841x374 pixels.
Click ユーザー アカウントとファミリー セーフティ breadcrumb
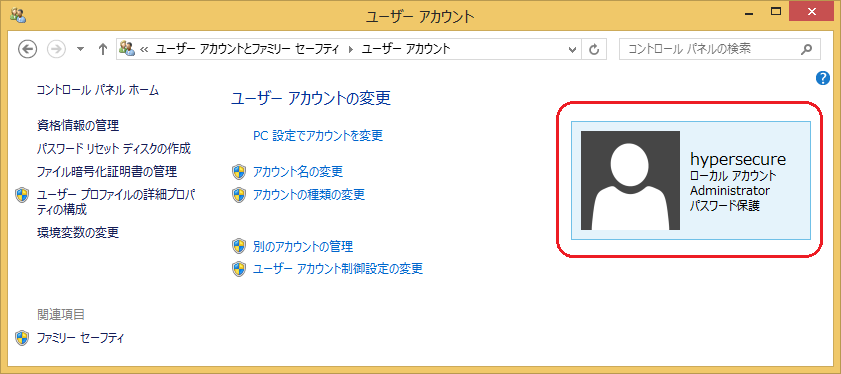[x=248, y=49]
